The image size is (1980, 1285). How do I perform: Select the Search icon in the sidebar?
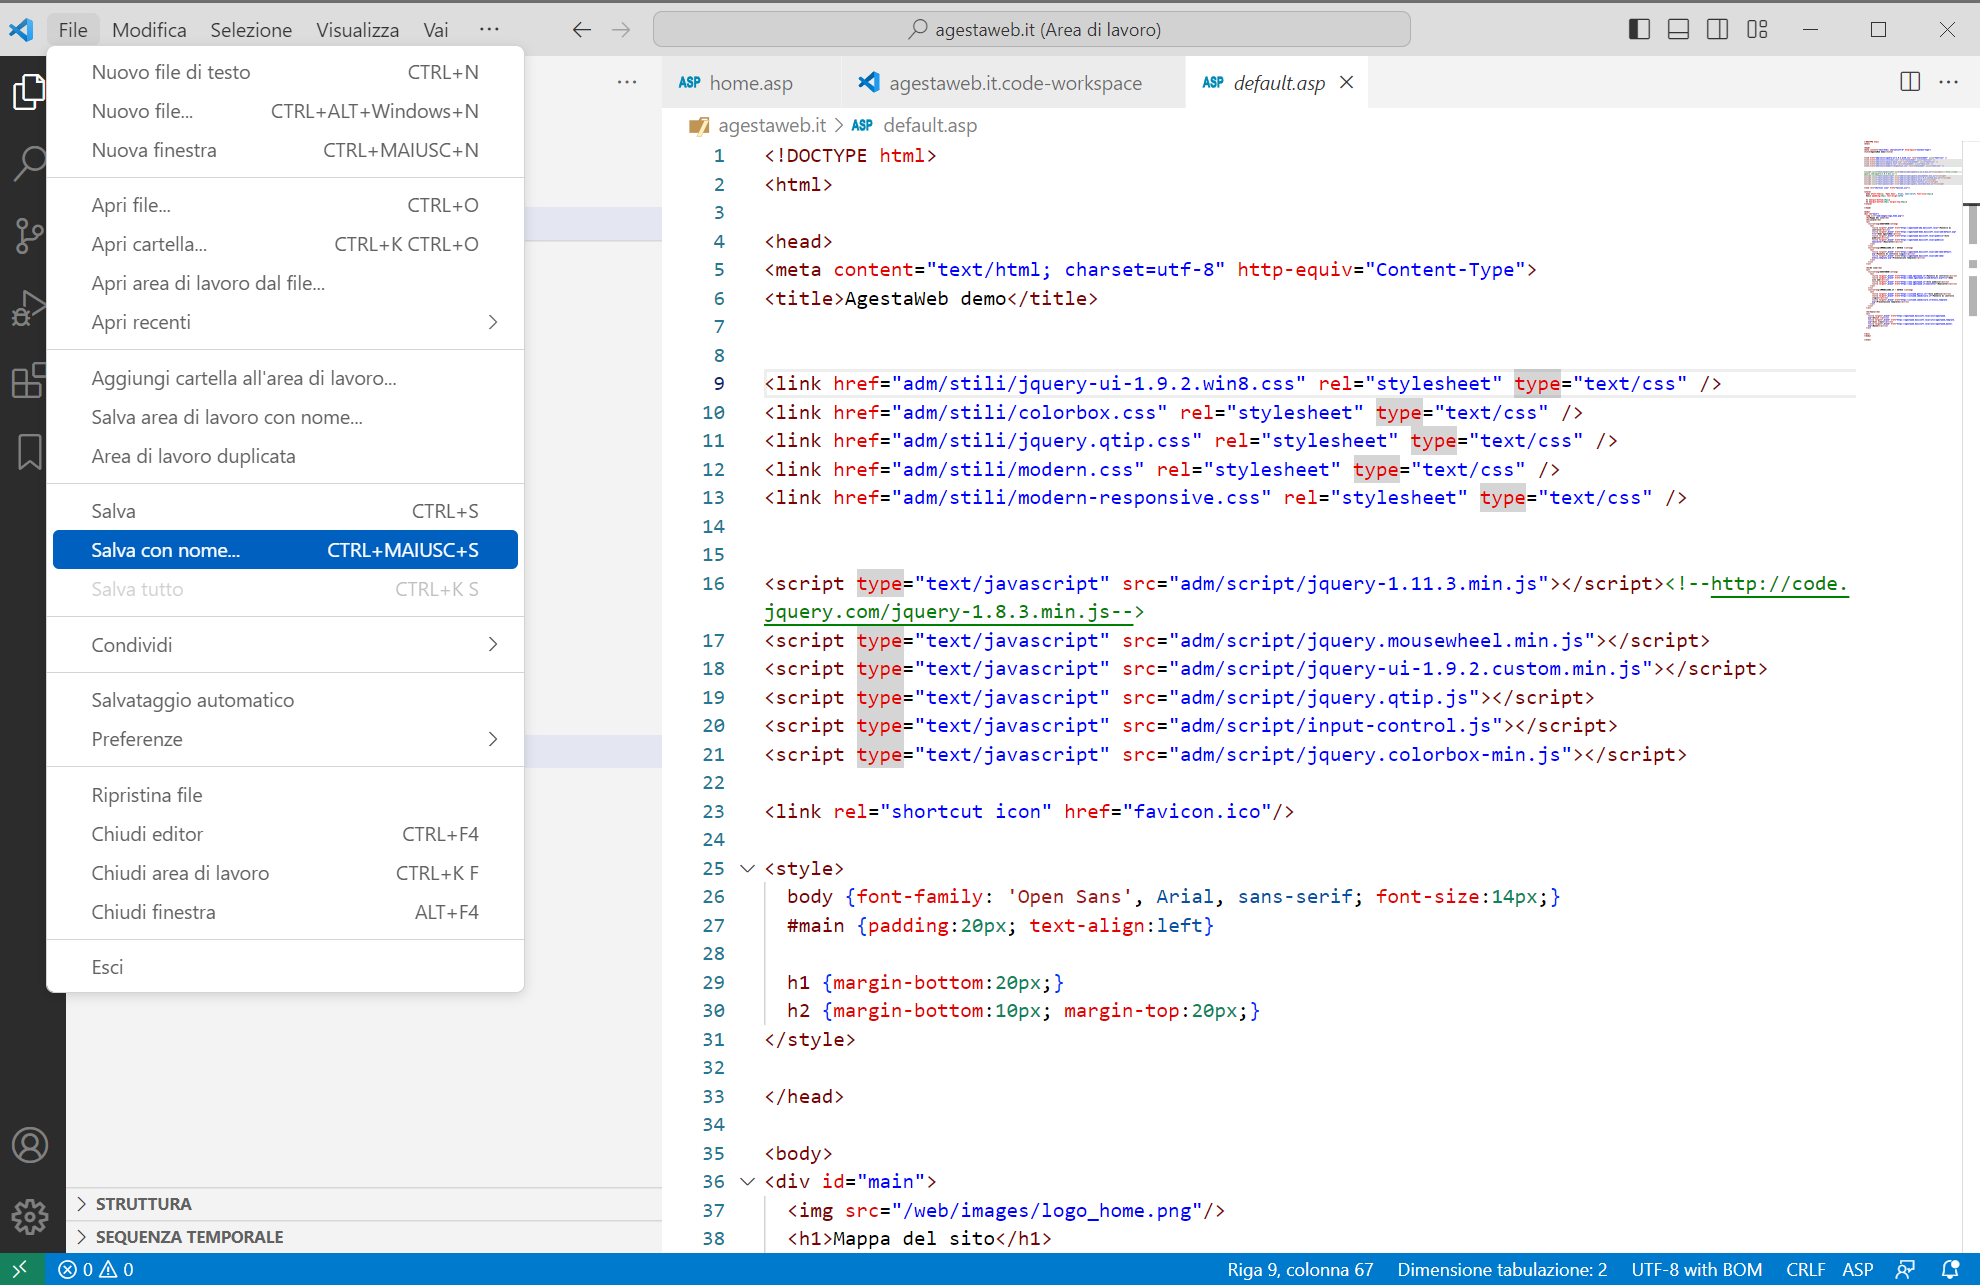(30, 162)
